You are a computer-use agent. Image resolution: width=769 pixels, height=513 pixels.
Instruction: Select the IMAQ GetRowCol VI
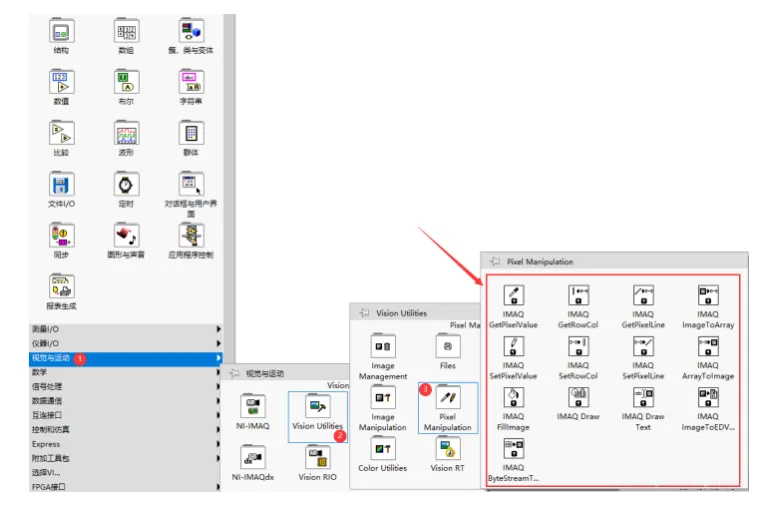point(578,295)
